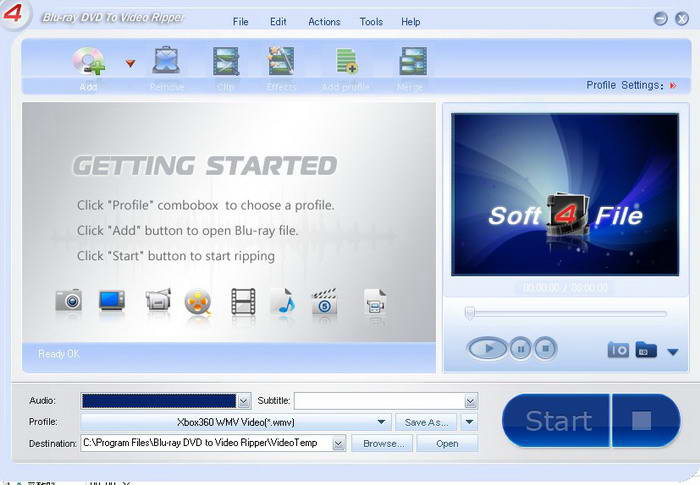Image resolution: width=700 pixels, height=485 pixels.
Task: Open the Profile combo box
Action: click(236, 422)
